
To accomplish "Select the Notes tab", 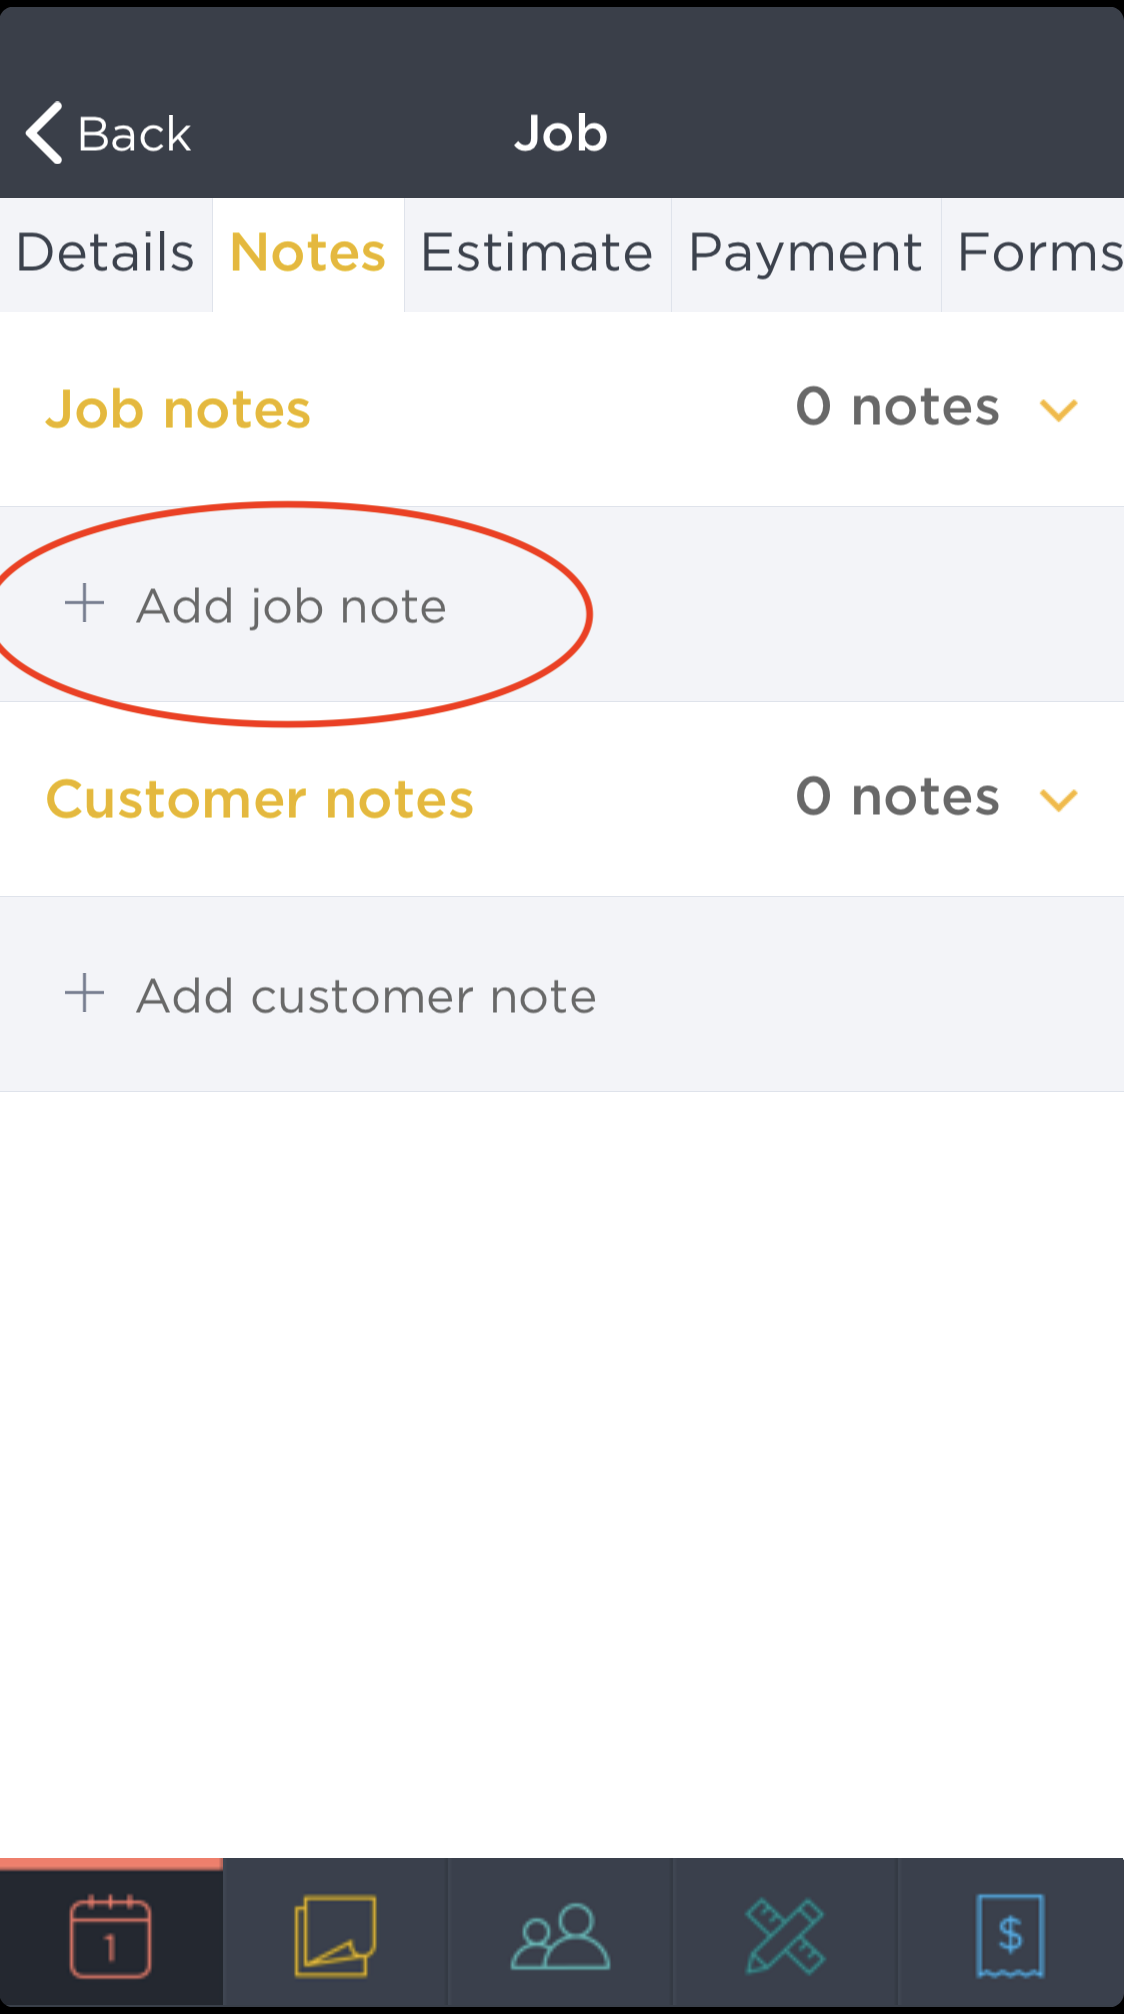I will (308, 254).
